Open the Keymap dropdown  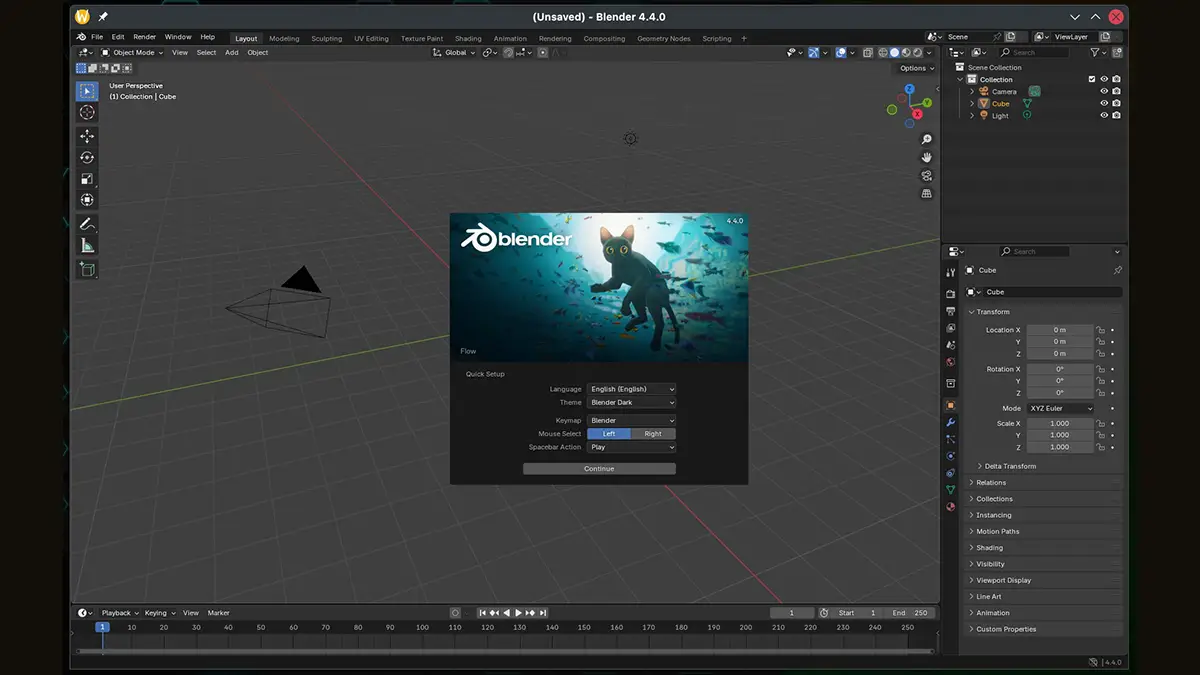click(x=632, y=421)
